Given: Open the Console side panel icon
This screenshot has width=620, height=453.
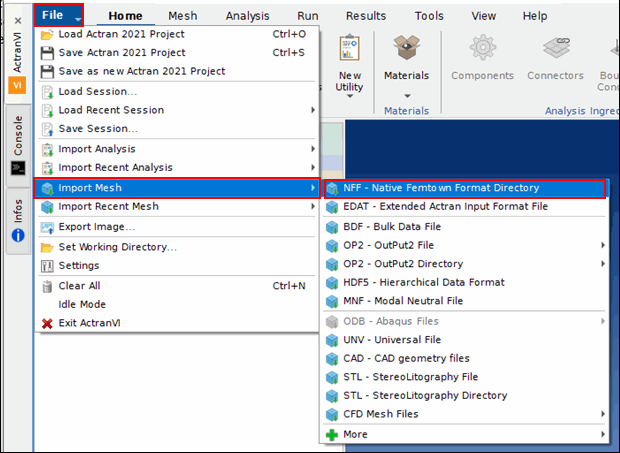Looking at the screenshot, I should [x=18, y=168].
